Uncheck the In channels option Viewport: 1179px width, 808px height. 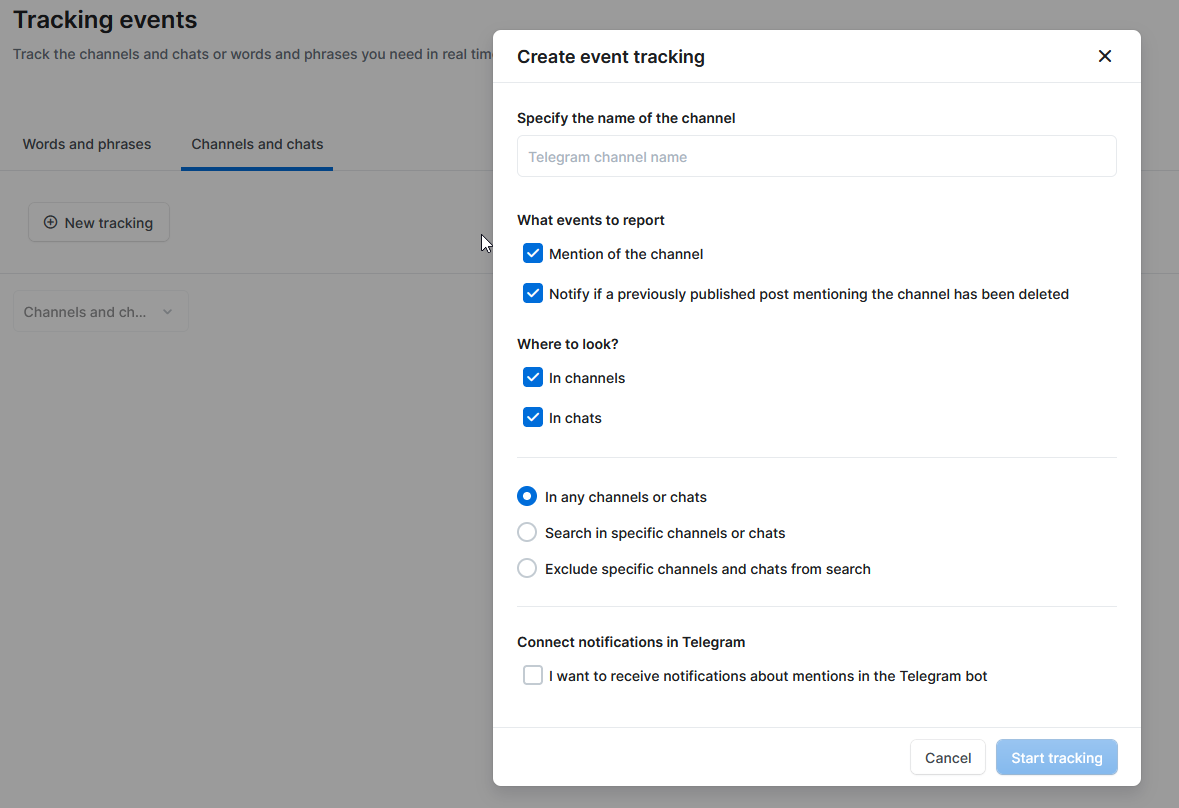coord(533,378)
